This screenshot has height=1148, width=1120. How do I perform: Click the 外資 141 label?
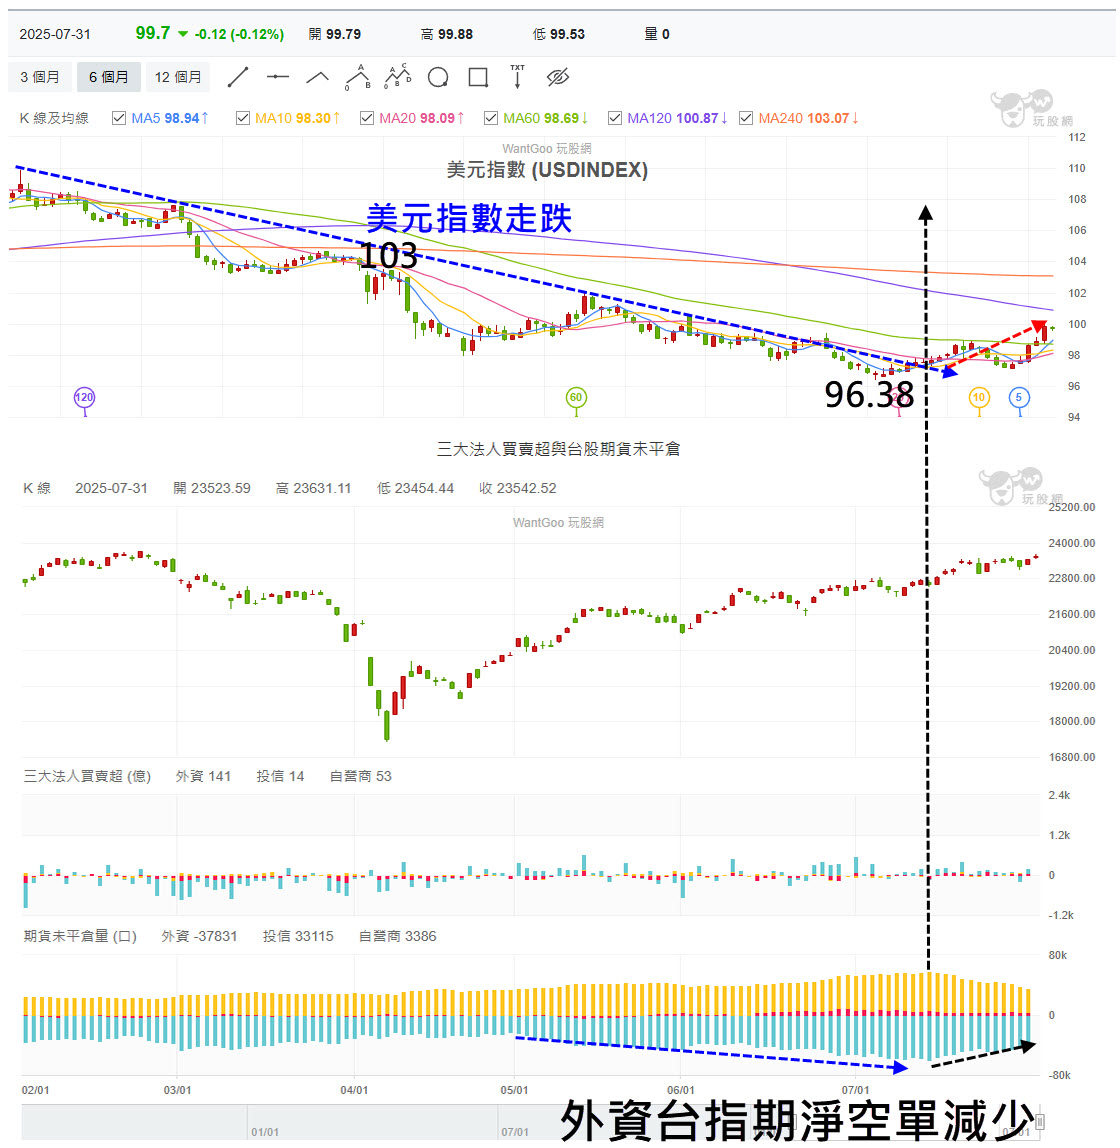click(203, 776)
